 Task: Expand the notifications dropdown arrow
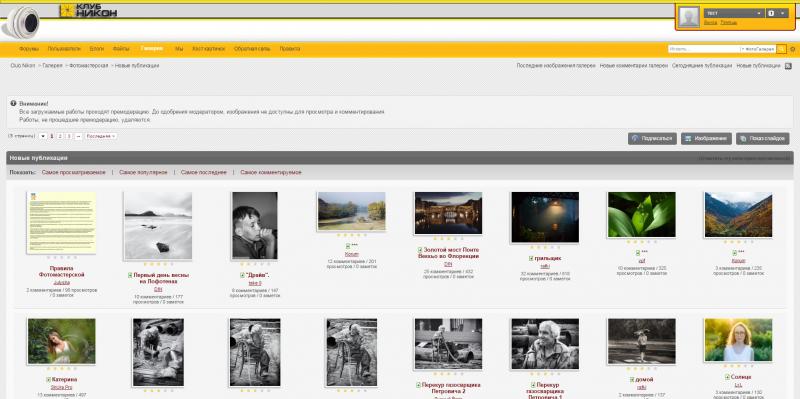[x=783, y=13]
